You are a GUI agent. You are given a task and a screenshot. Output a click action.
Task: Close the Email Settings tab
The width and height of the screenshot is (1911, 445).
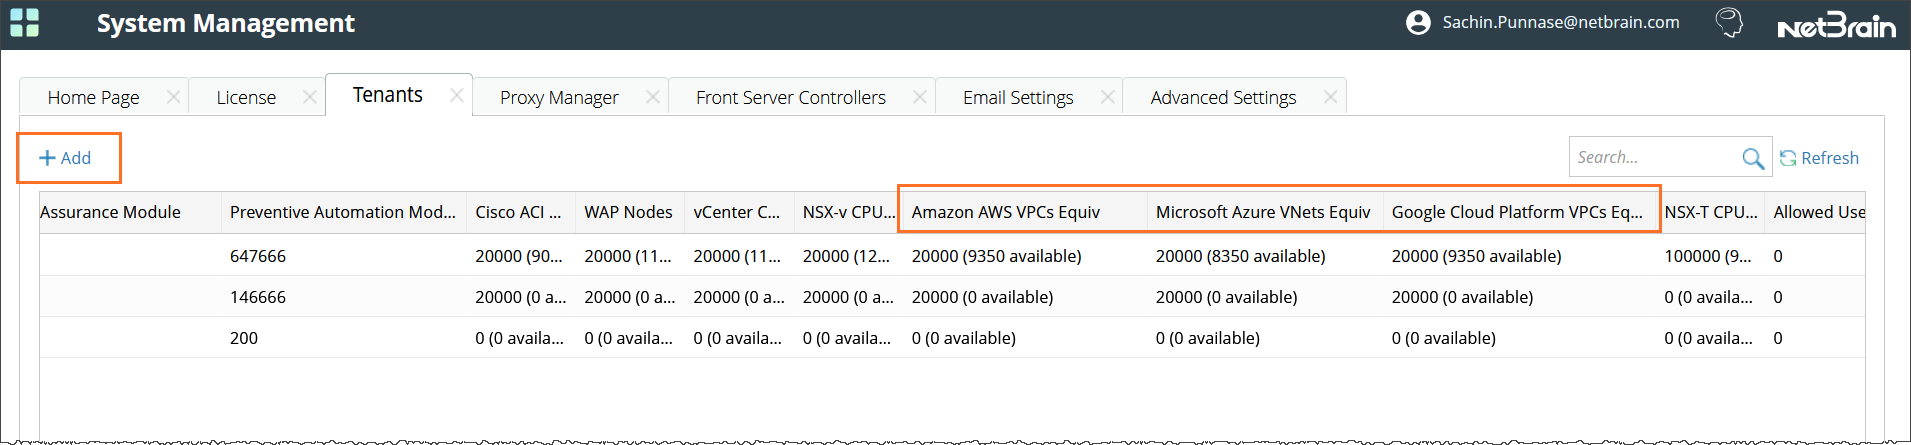click(1108, 97)
